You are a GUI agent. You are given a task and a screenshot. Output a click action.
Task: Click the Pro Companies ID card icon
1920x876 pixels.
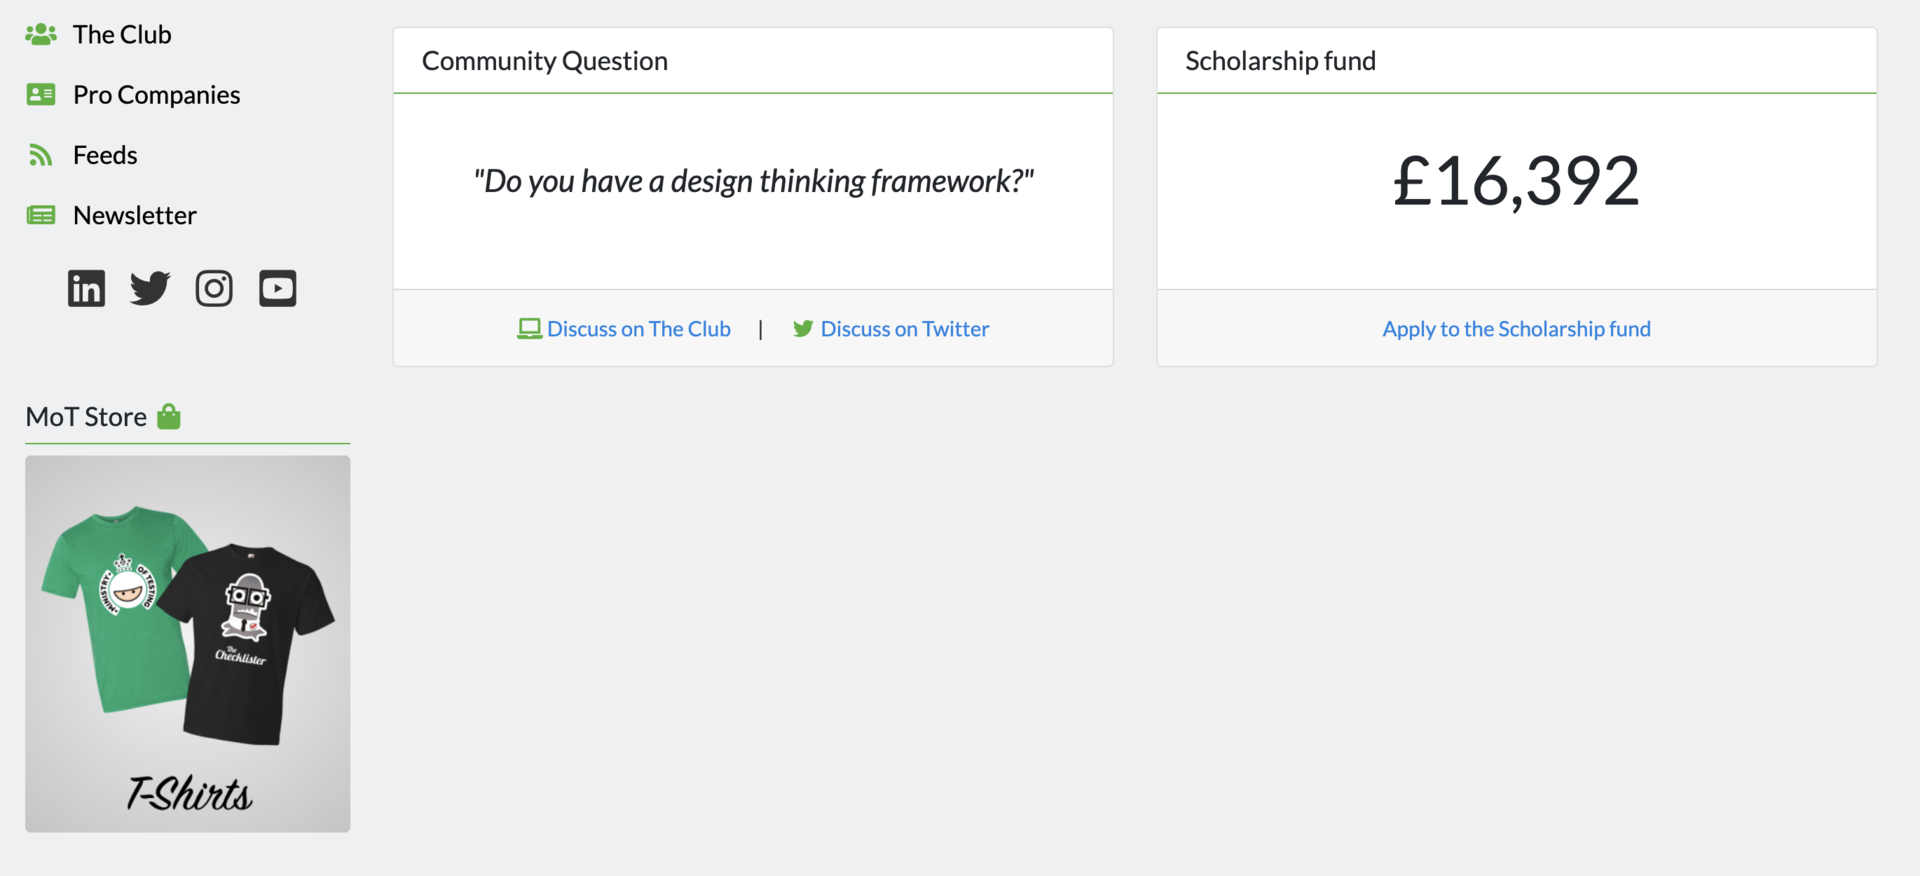(x=41, y=94)
